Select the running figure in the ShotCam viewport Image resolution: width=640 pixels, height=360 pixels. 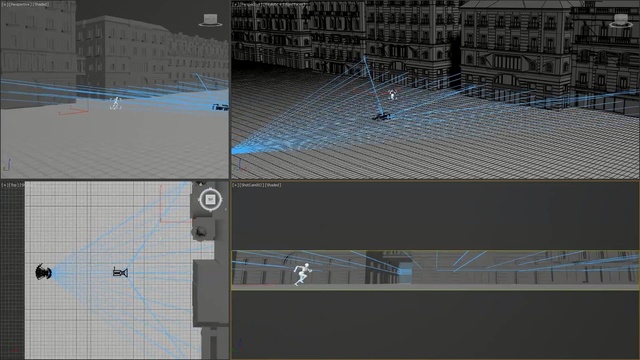302,273
